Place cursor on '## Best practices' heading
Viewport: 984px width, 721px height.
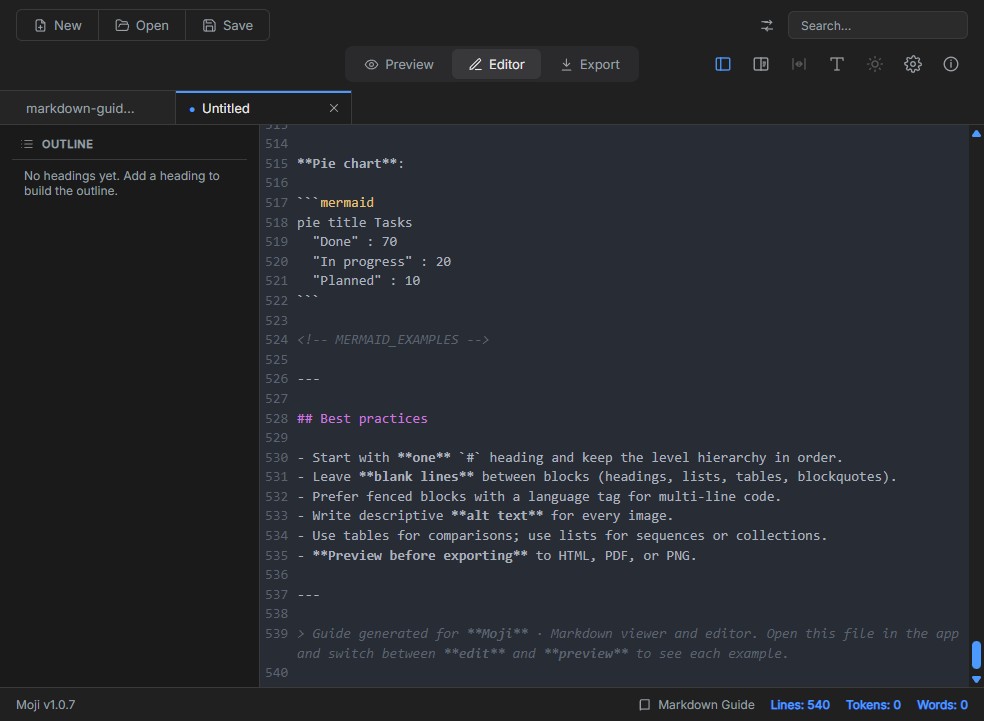362,418
